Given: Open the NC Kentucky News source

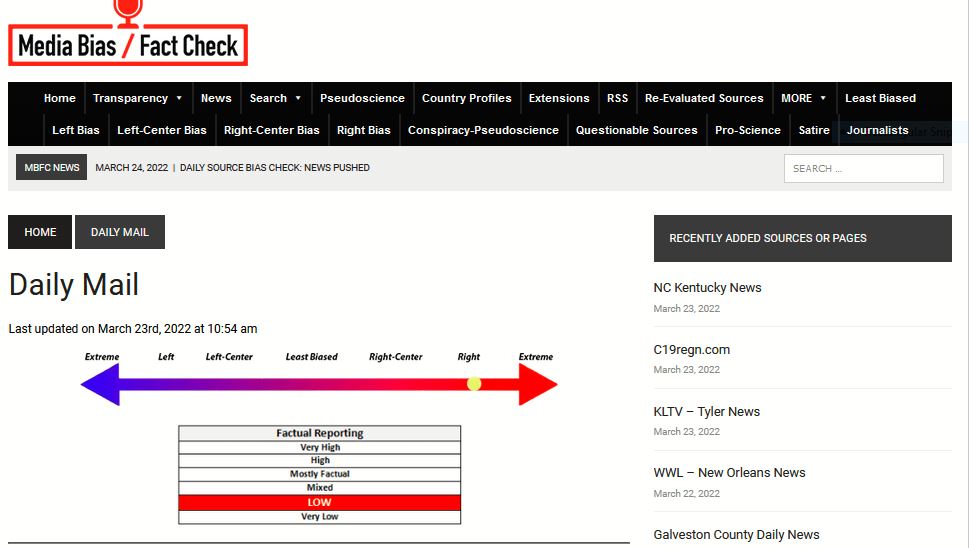Looking at the screenshot, I should [x=707, y=288].
